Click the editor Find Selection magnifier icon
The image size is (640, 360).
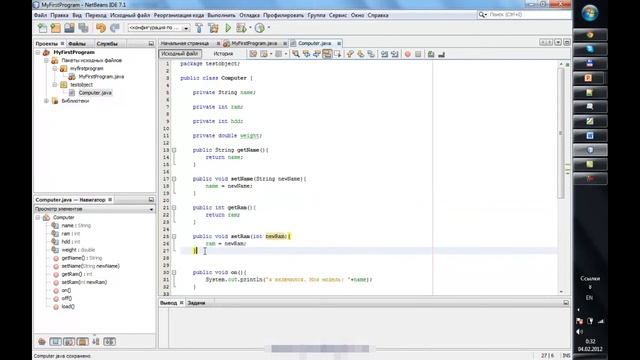(296, 54)
